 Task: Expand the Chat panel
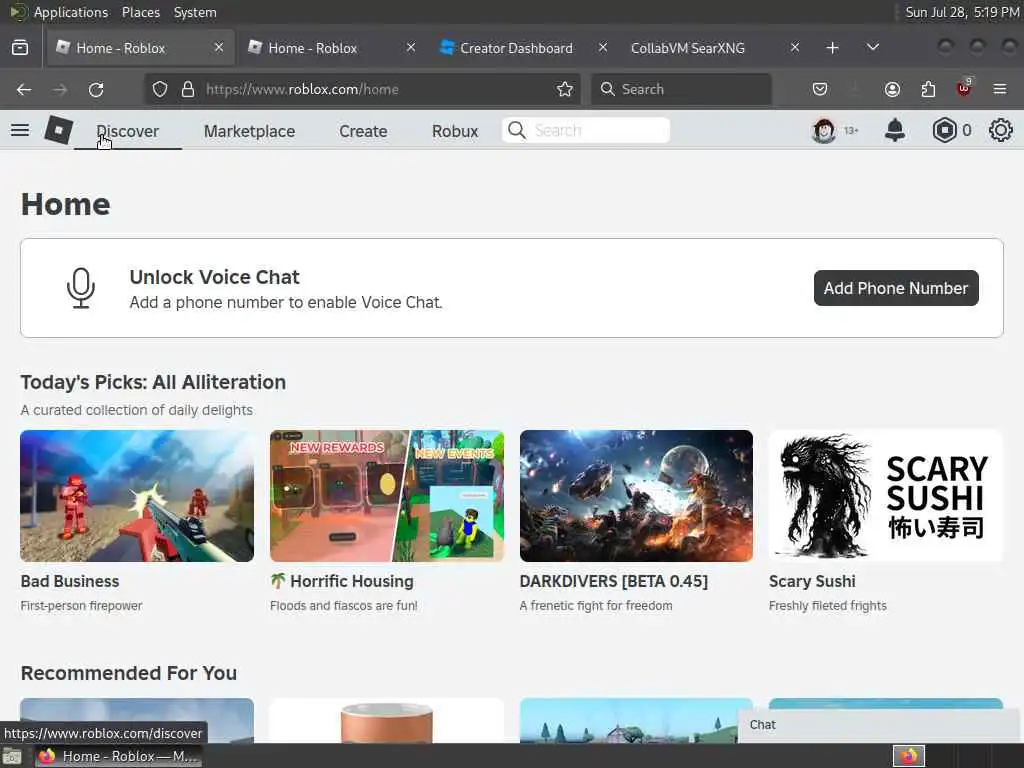click(880, 725)
